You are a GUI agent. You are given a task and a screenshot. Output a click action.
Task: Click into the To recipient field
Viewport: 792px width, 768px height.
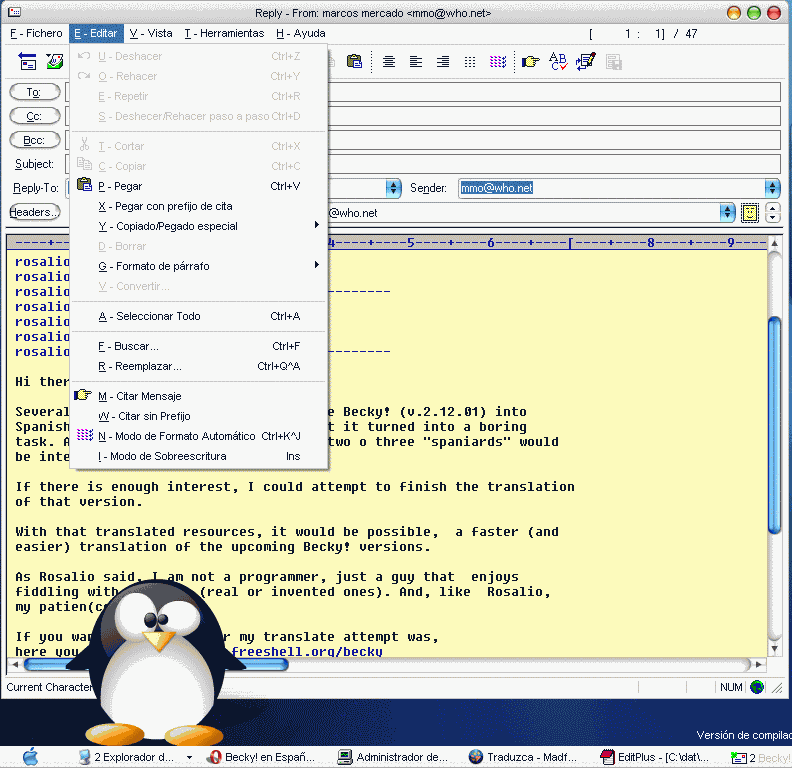pyautogui.click(x=554, y=92)
